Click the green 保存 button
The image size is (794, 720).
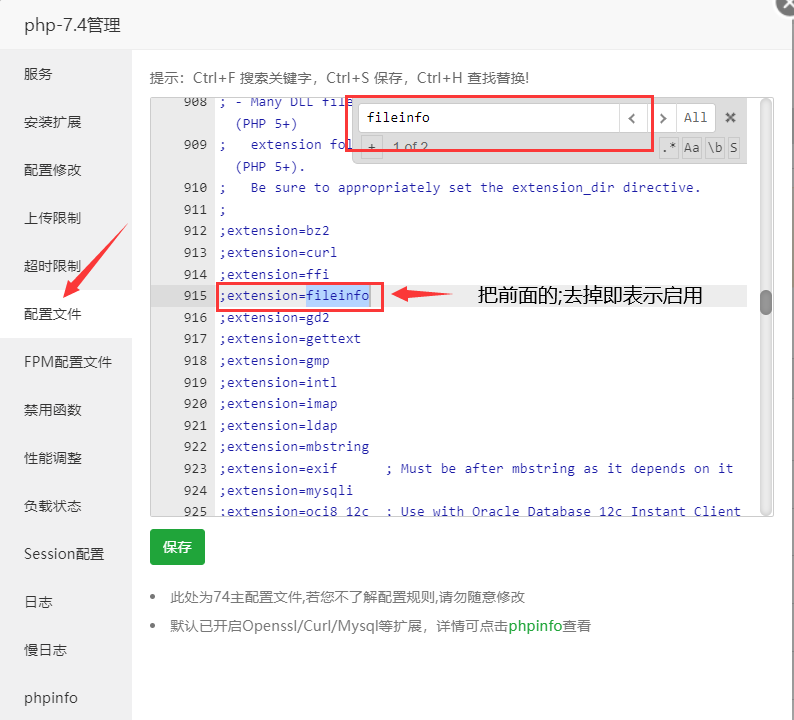tap(177, 547)
